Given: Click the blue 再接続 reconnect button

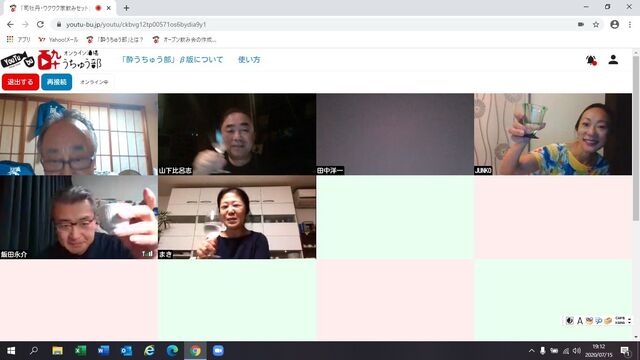Looking at the screenshot, I should pyautogui.click(x=57, y=82).
